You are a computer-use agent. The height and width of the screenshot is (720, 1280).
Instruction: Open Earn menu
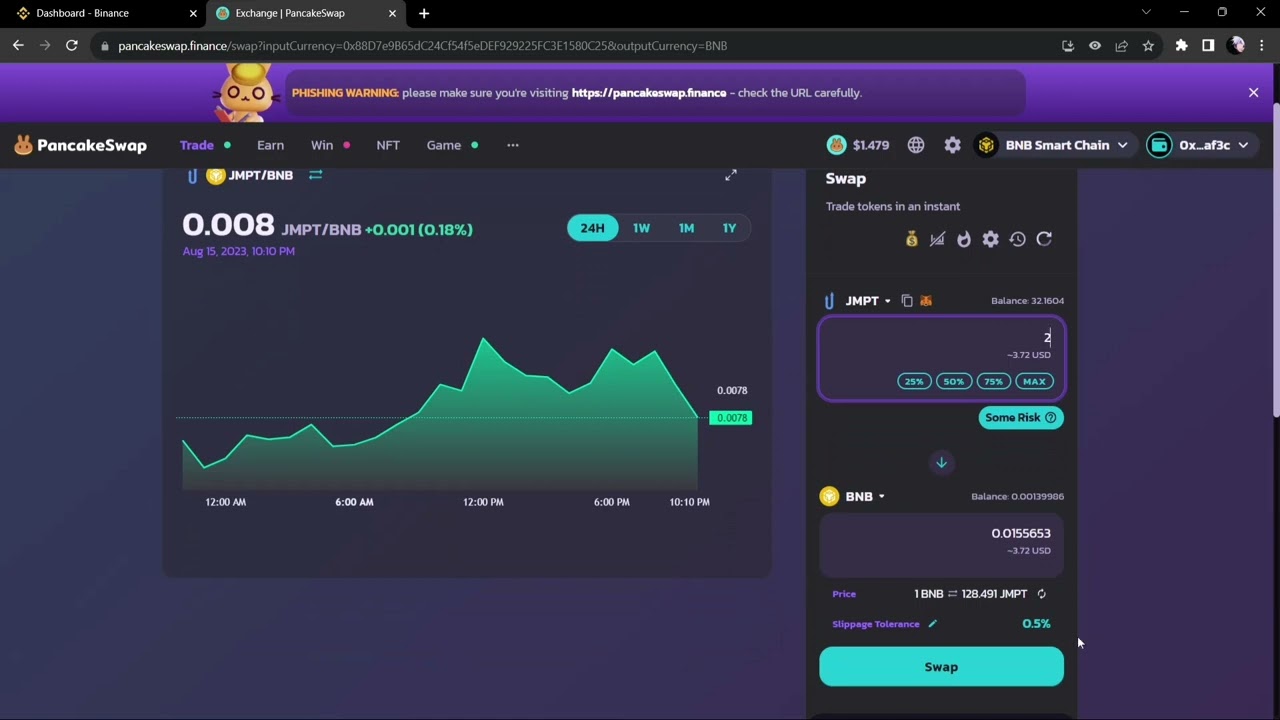270,145
